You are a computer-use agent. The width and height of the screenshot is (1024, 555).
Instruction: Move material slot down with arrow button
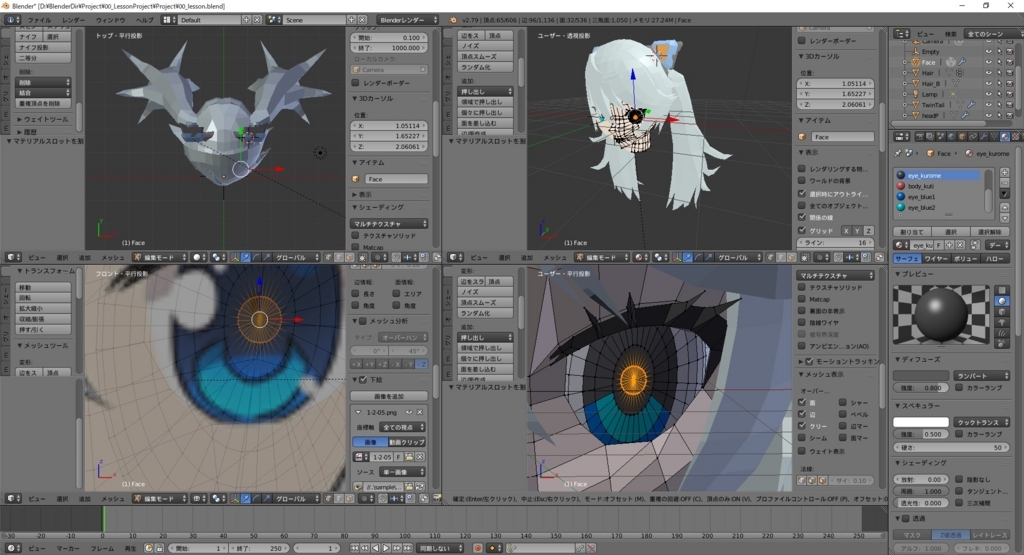tap(1004, 218)
